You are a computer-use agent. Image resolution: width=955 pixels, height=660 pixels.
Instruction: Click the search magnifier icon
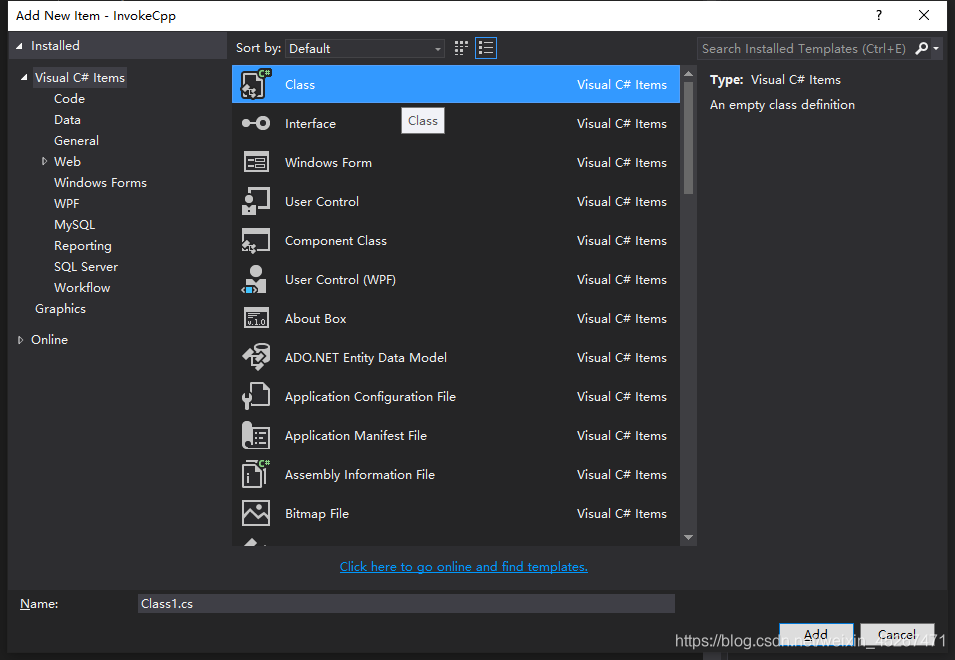[x=922, y=48]
